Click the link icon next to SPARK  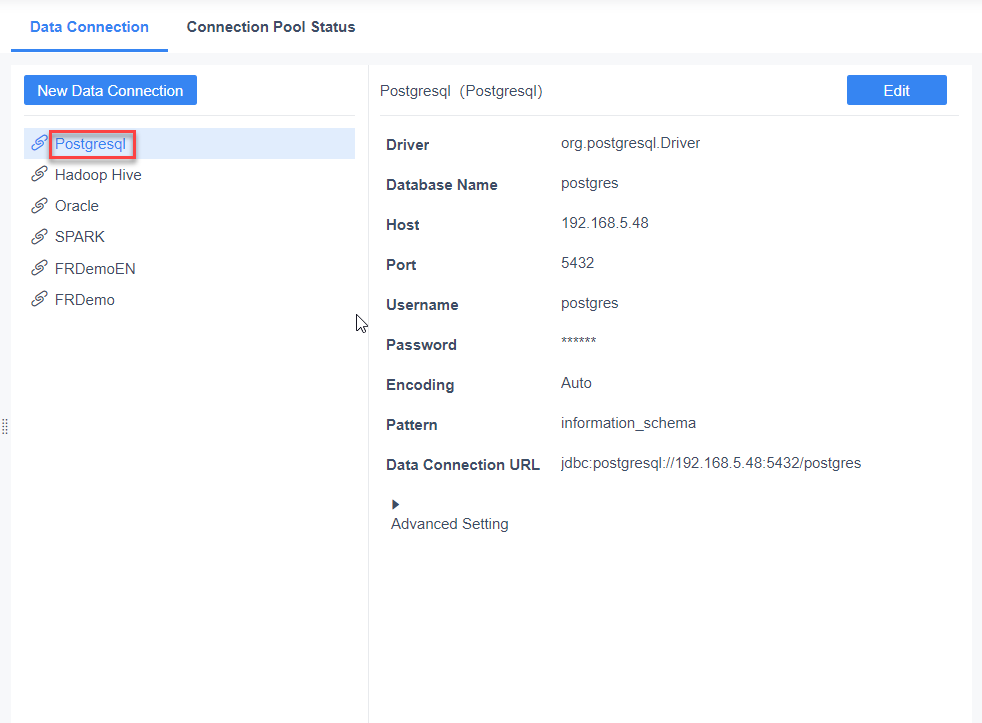click(x=39, y=236)
